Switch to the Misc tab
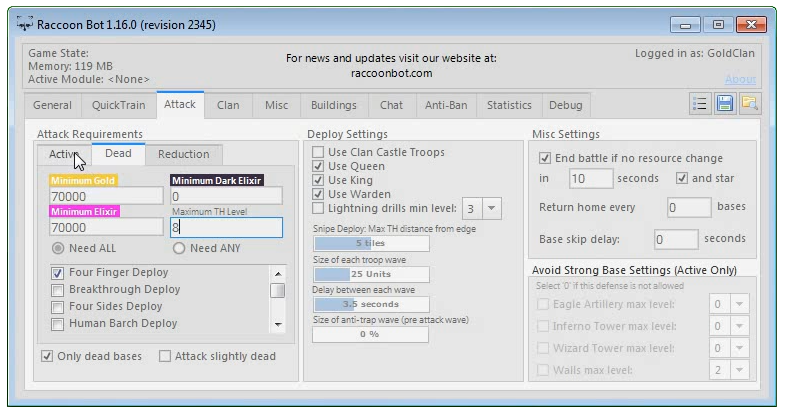 coord(276,105)
